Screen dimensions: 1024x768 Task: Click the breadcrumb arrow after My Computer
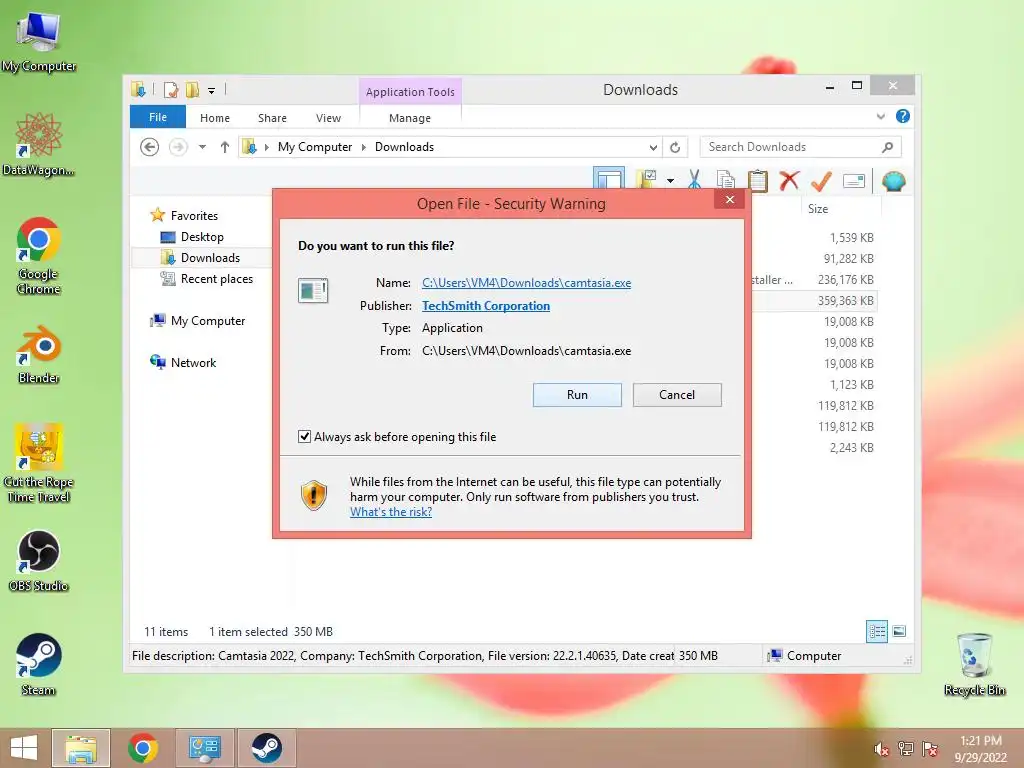coord(364,147)
